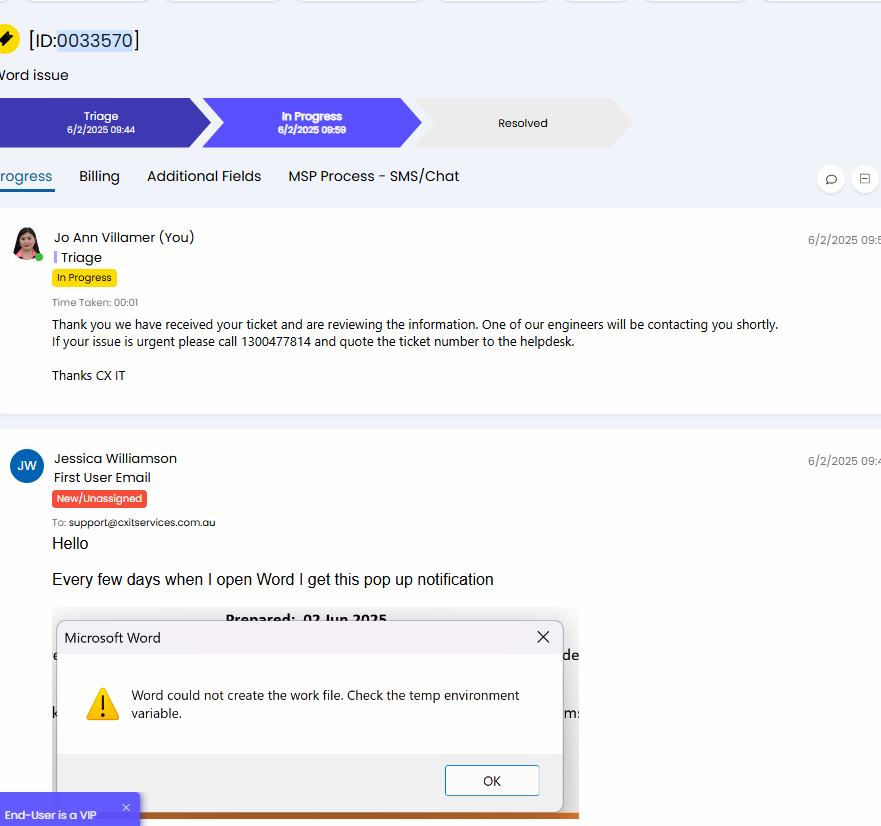Select the Triage stage in the status tracker
This screenshot has width=881, height=826.
101,123
